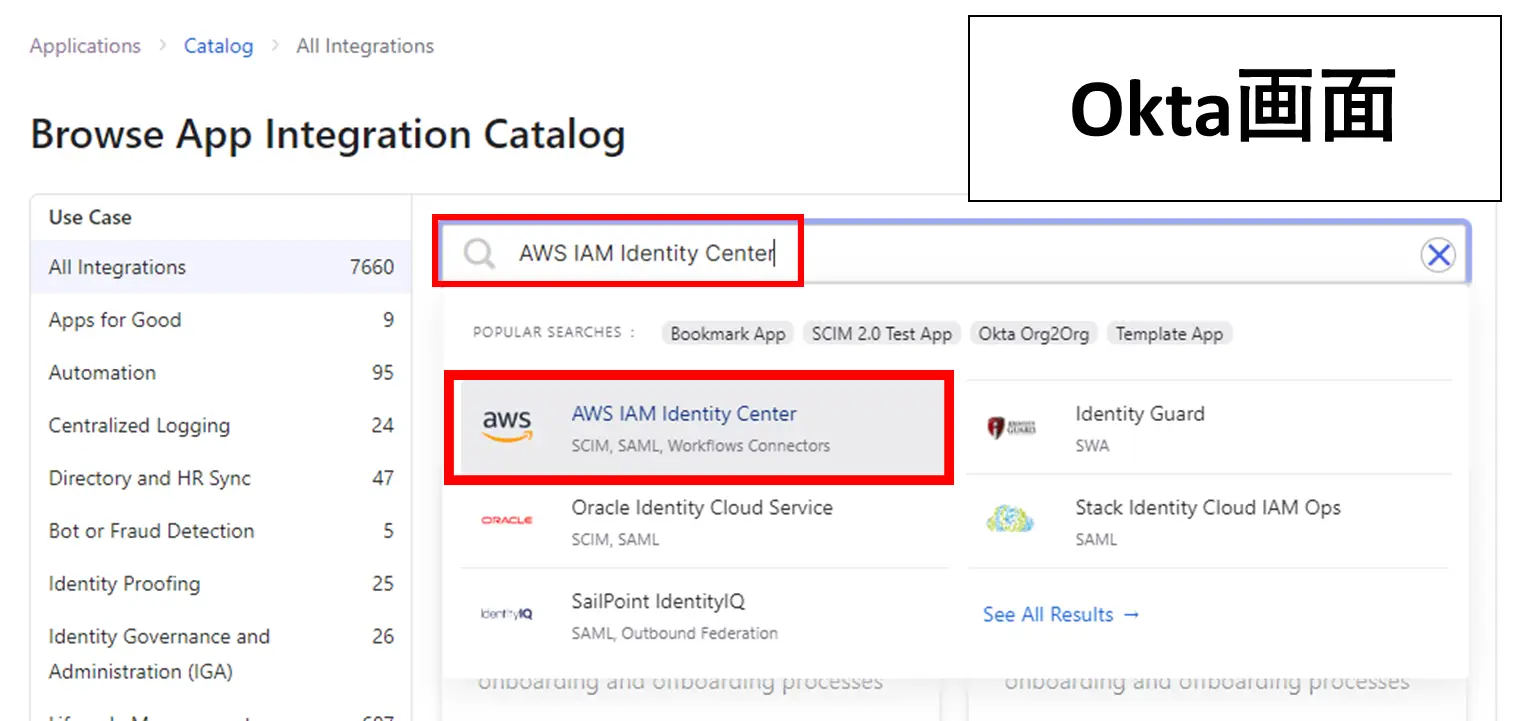The height and width of the screenshot is (721, 1522).
Task: Click Browse App Integration Catalog heading
Action: click(328, 135)
